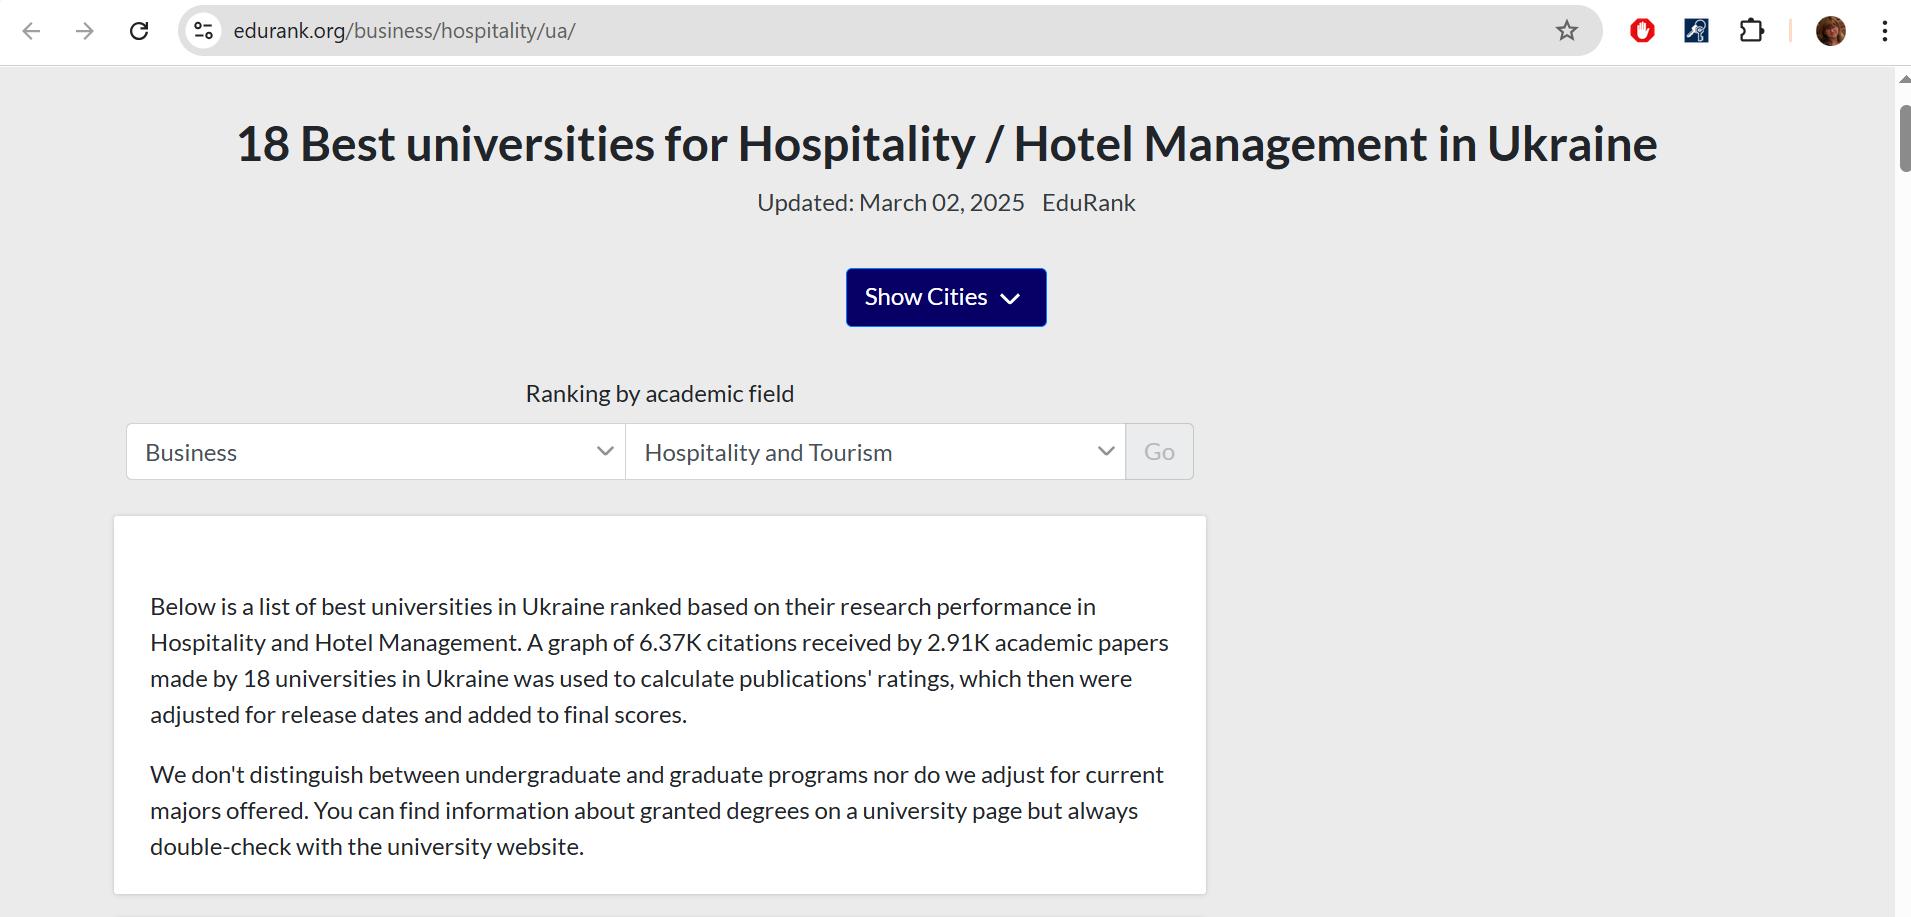Viewport: 1911px width, 917px height.
Task: Click the scrollbar up arrow
Action: pos(1904,80)
